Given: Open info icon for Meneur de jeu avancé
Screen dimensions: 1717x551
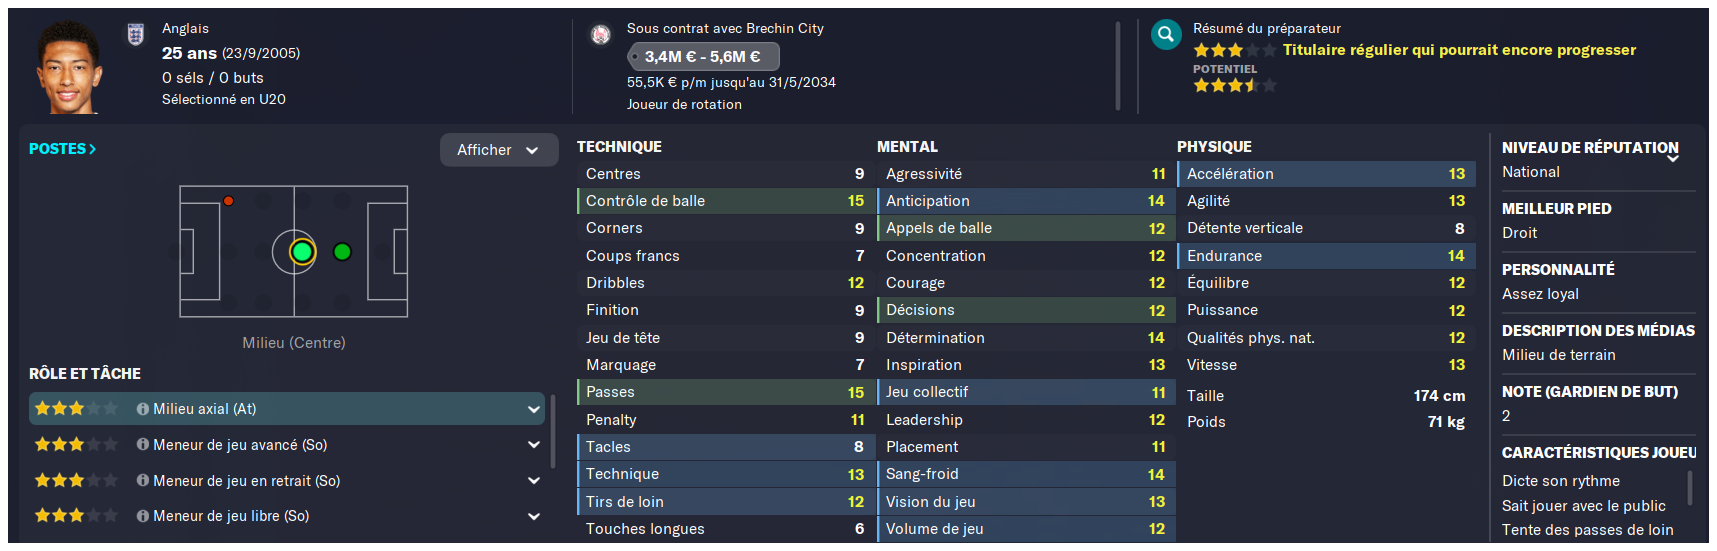Looking at the screenshot, I should (143, 445).
